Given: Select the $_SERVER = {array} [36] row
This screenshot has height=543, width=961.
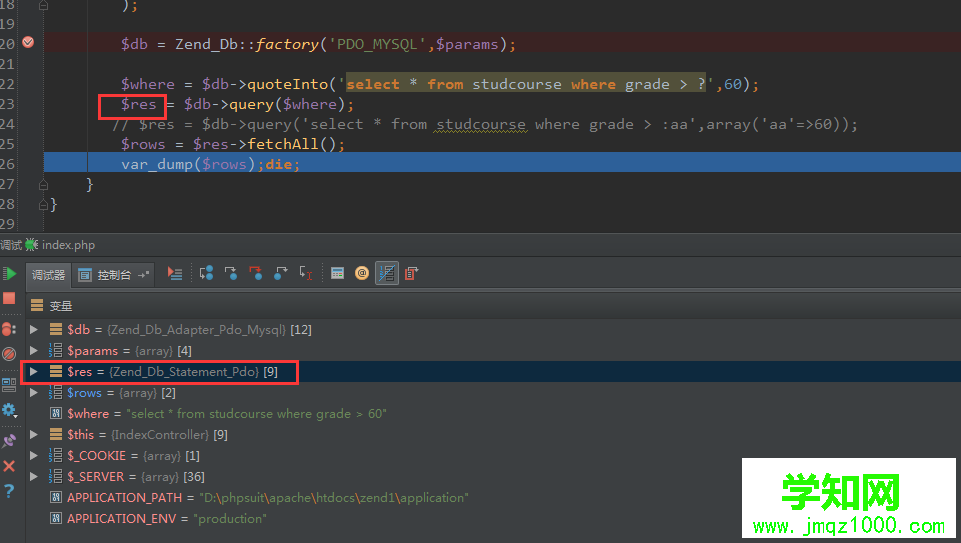Looking at the screenshot, I should (493, 476).
